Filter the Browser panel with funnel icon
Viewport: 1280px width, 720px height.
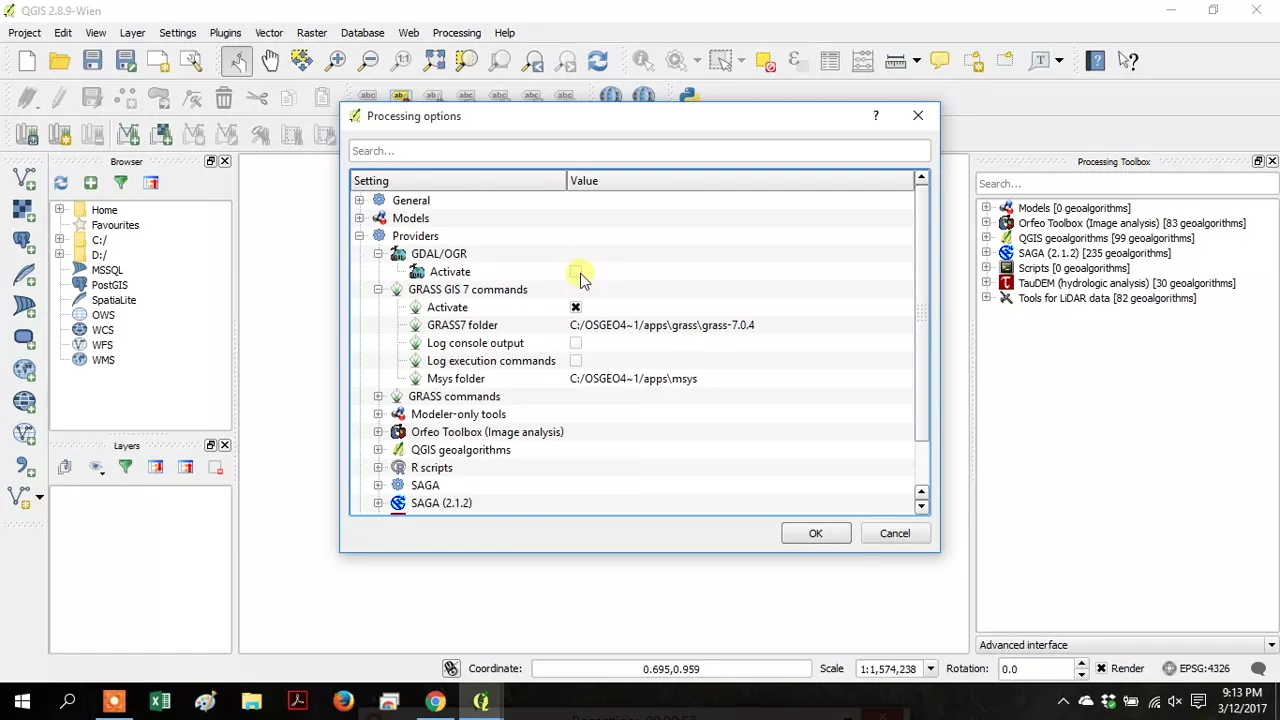pos(121,183)
